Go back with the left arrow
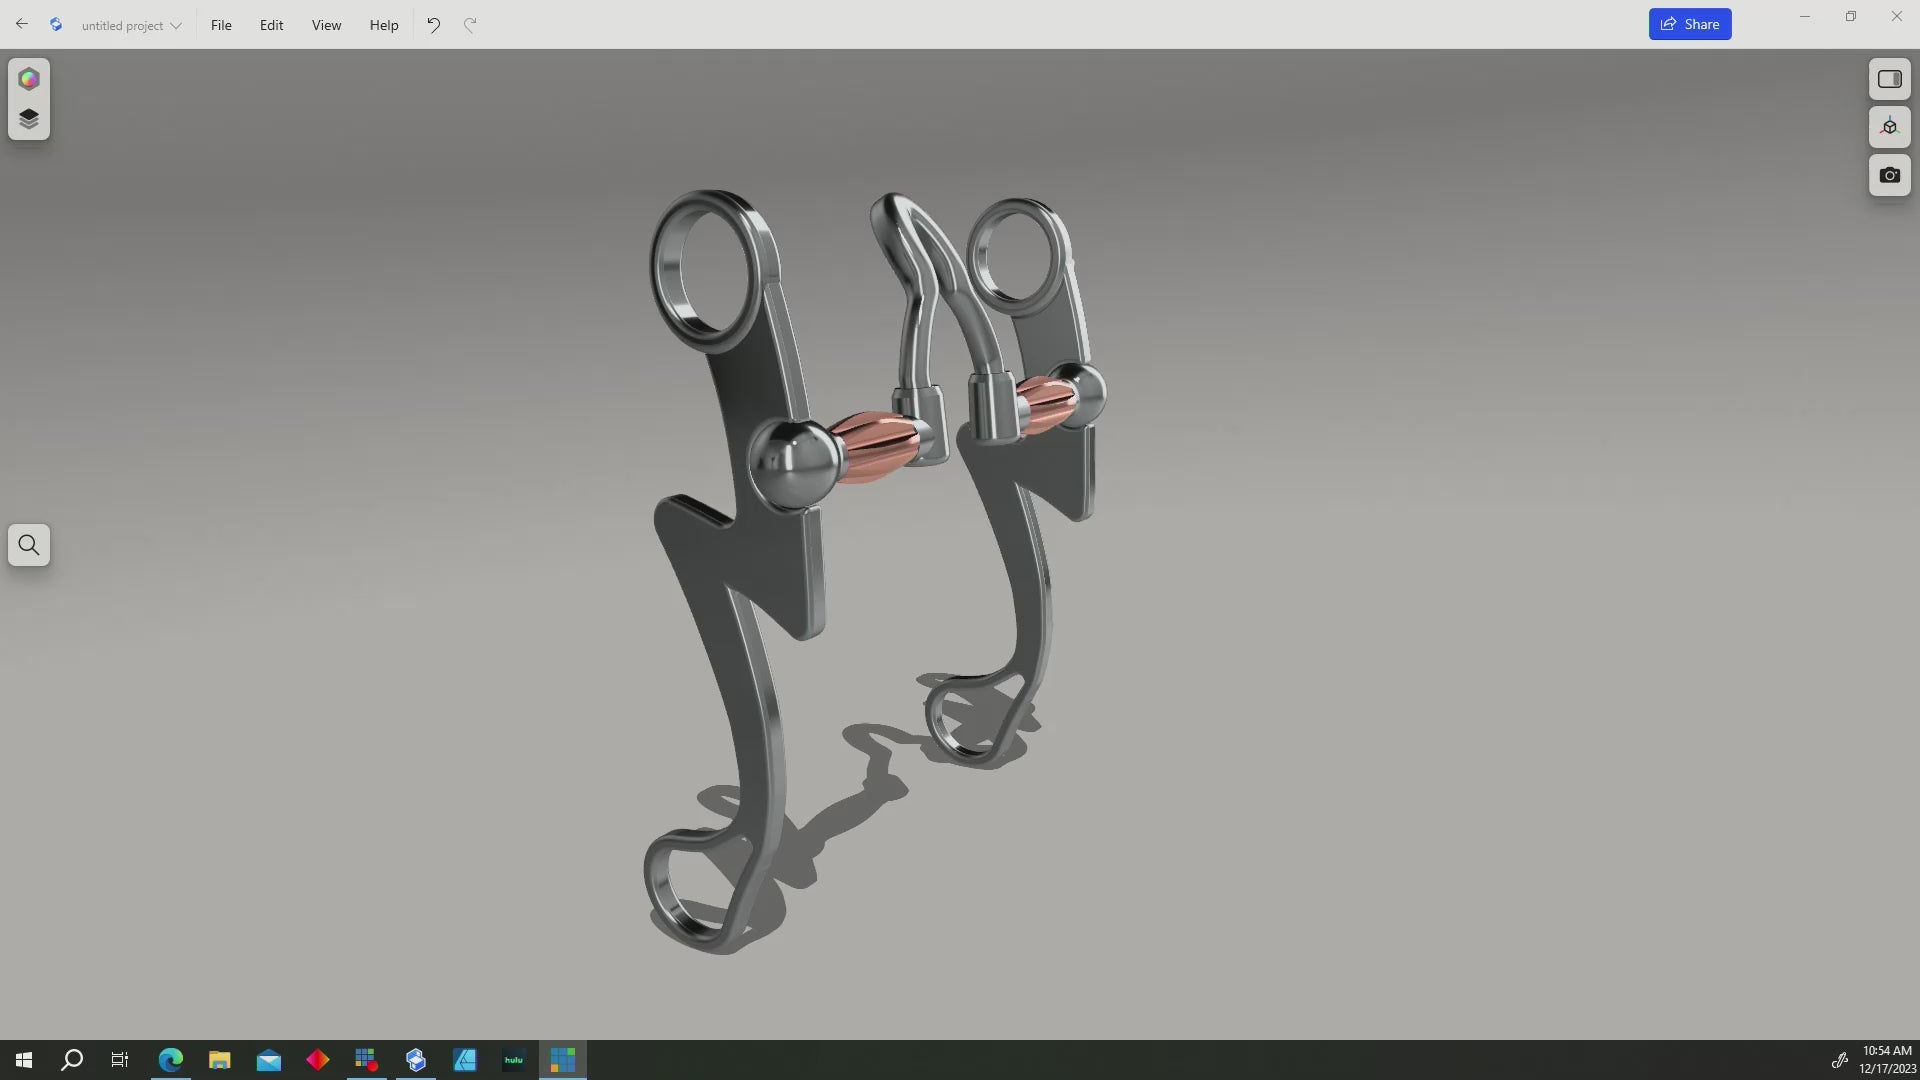 [21, 24]
